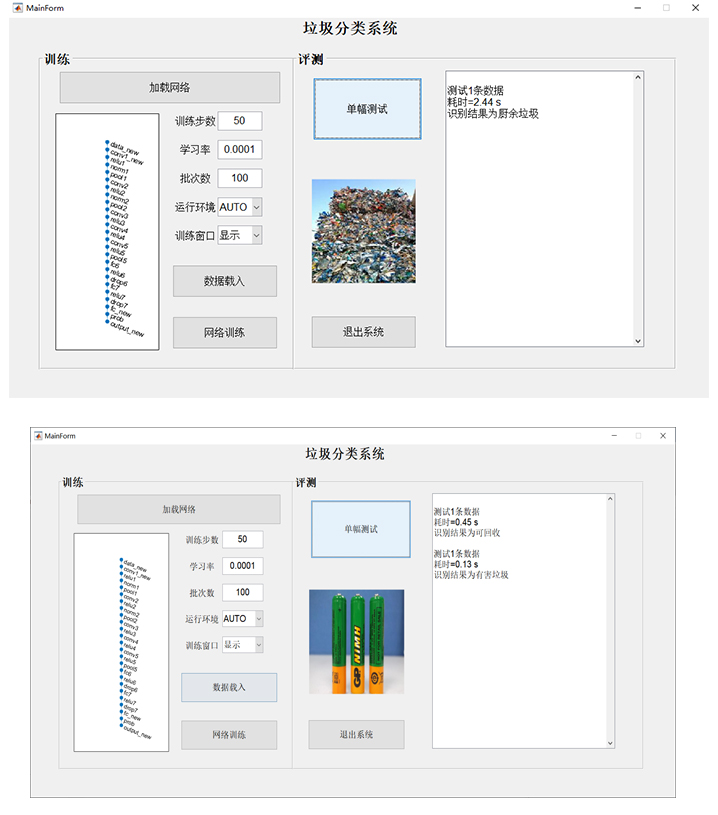This screenshot has width=718, height=815.
Task: Click the down scroll arrow of the top results box
Action: click(x=638, y=341)
